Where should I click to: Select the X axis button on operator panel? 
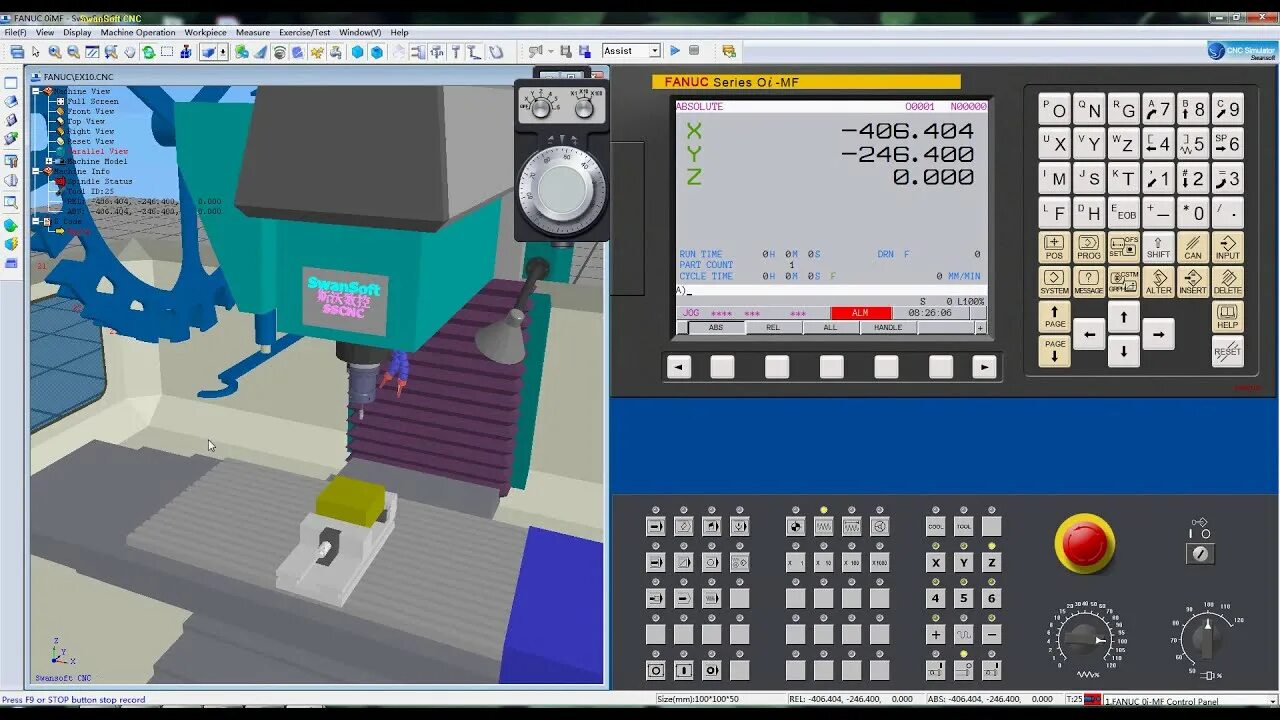[936, 563]
